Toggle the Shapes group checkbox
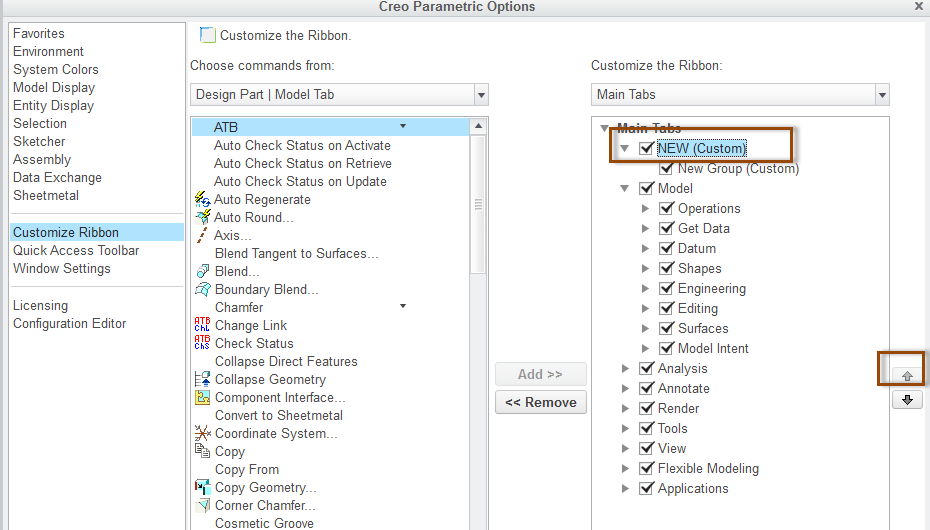Viewport: 930px width, 530px height. tap(667, 269)
